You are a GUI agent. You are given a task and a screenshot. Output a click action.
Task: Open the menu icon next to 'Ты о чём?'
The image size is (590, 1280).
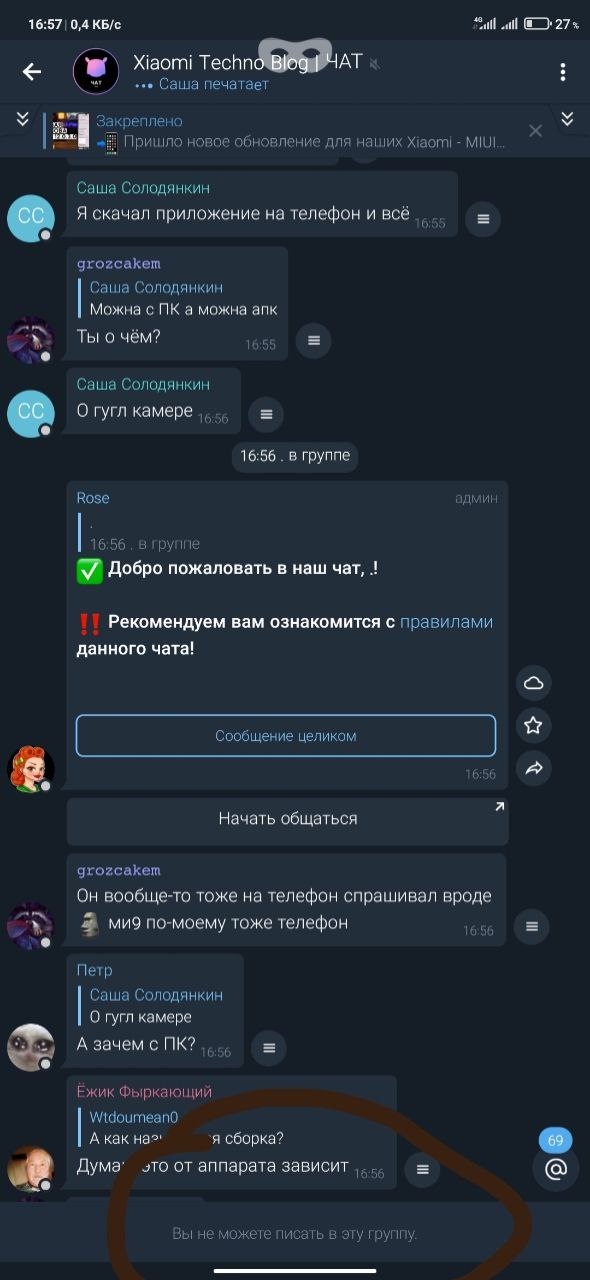(x=313, y=340)
